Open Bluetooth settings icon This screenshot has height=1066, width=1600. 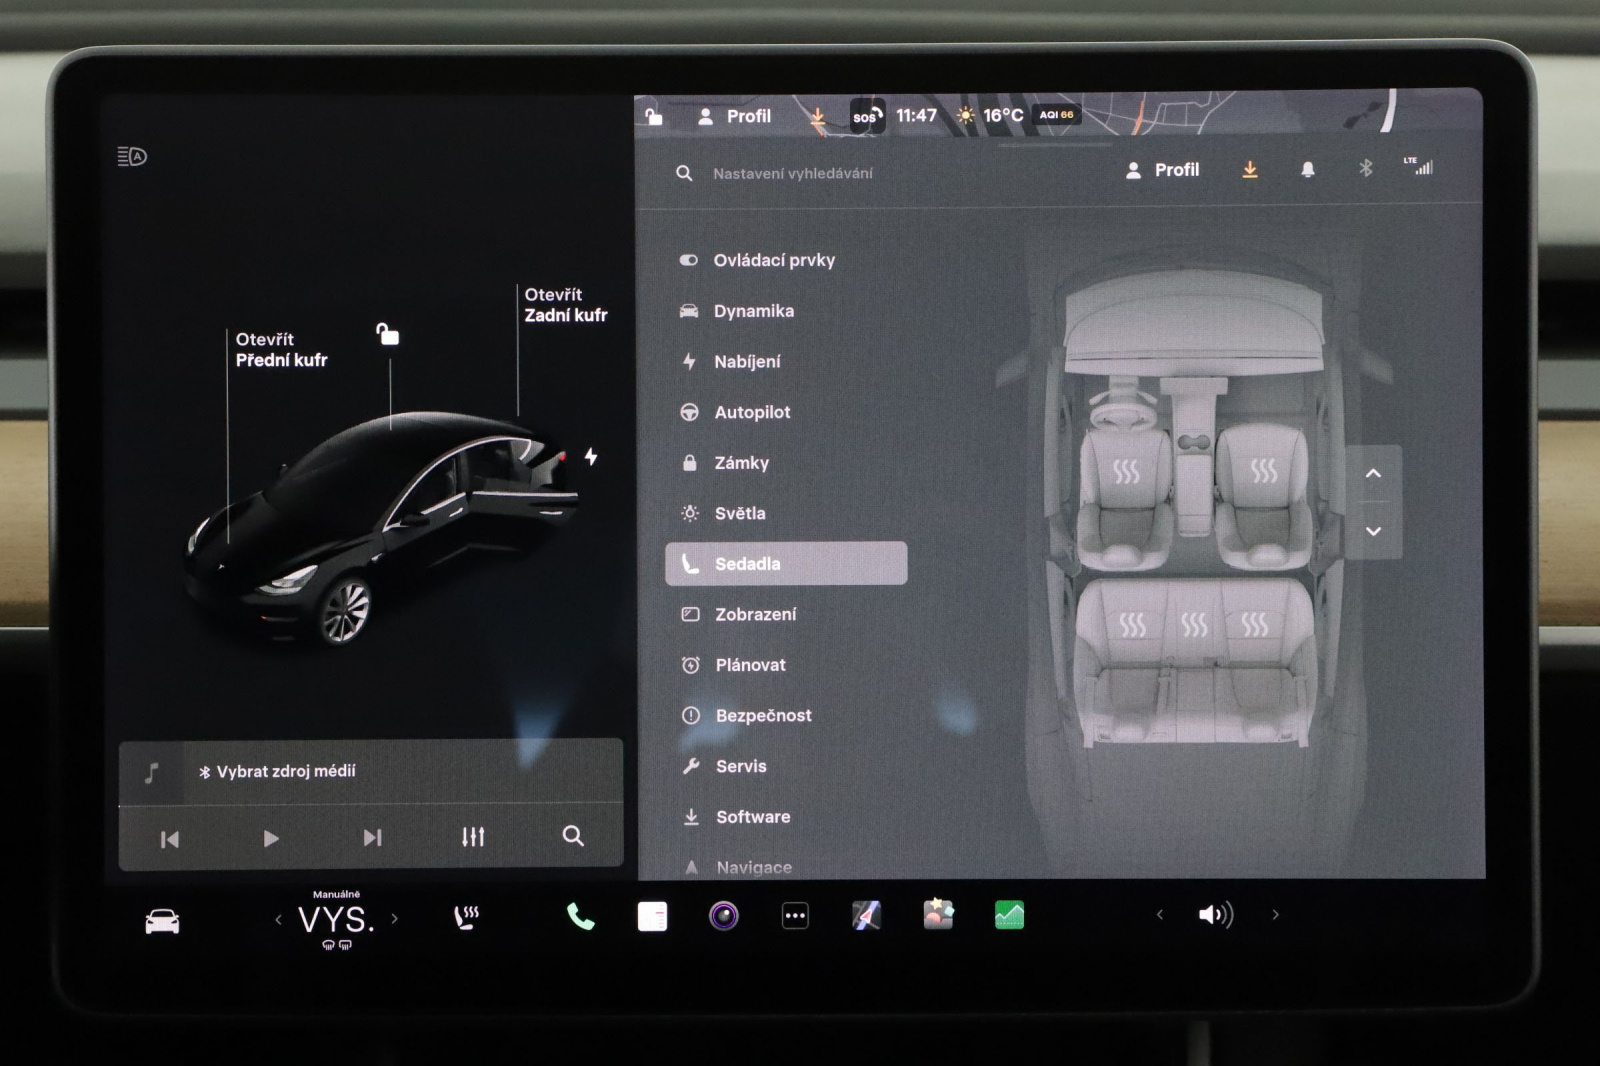(1365, 169)
